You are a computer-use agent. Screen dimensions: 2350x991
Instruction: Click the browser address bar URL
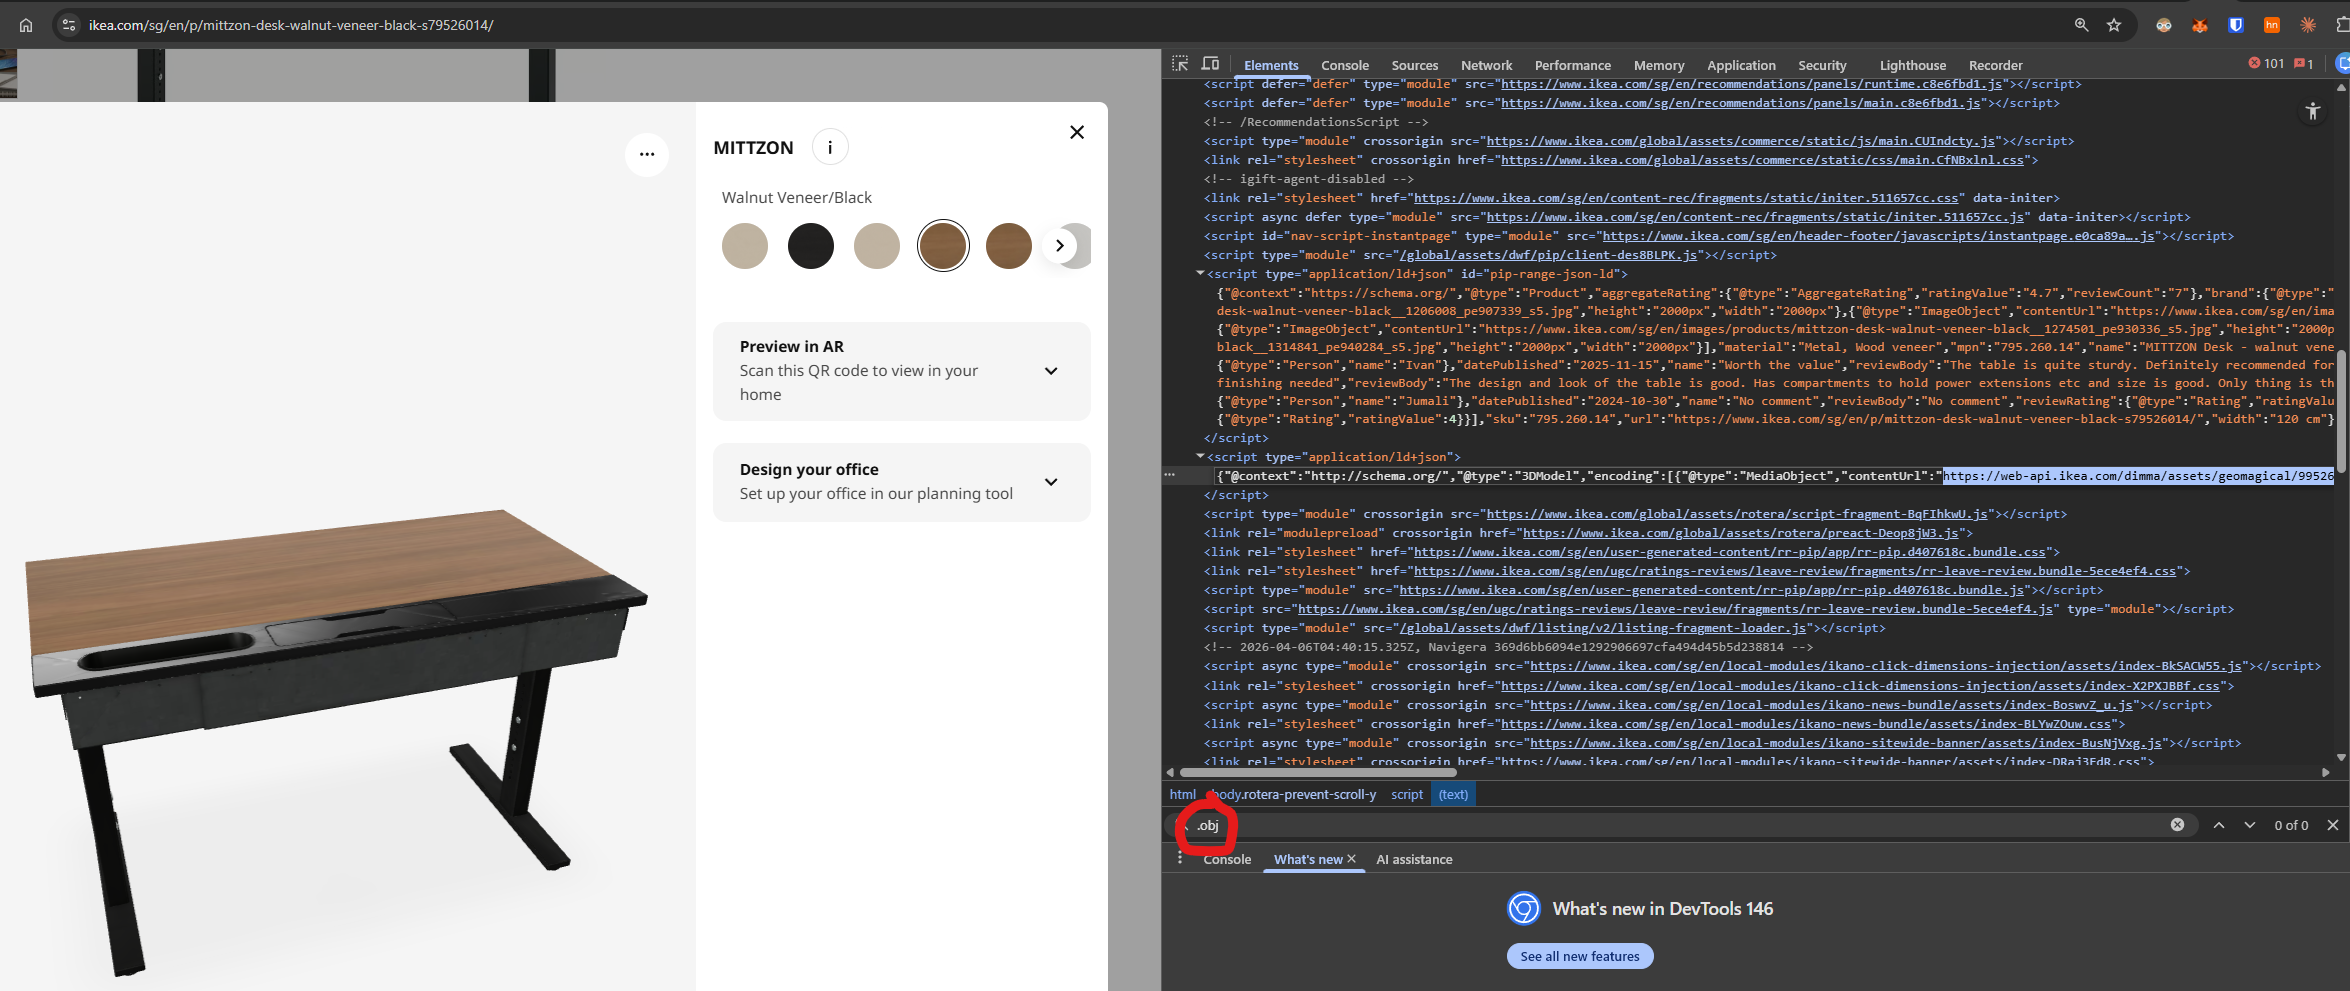(291, 25)
